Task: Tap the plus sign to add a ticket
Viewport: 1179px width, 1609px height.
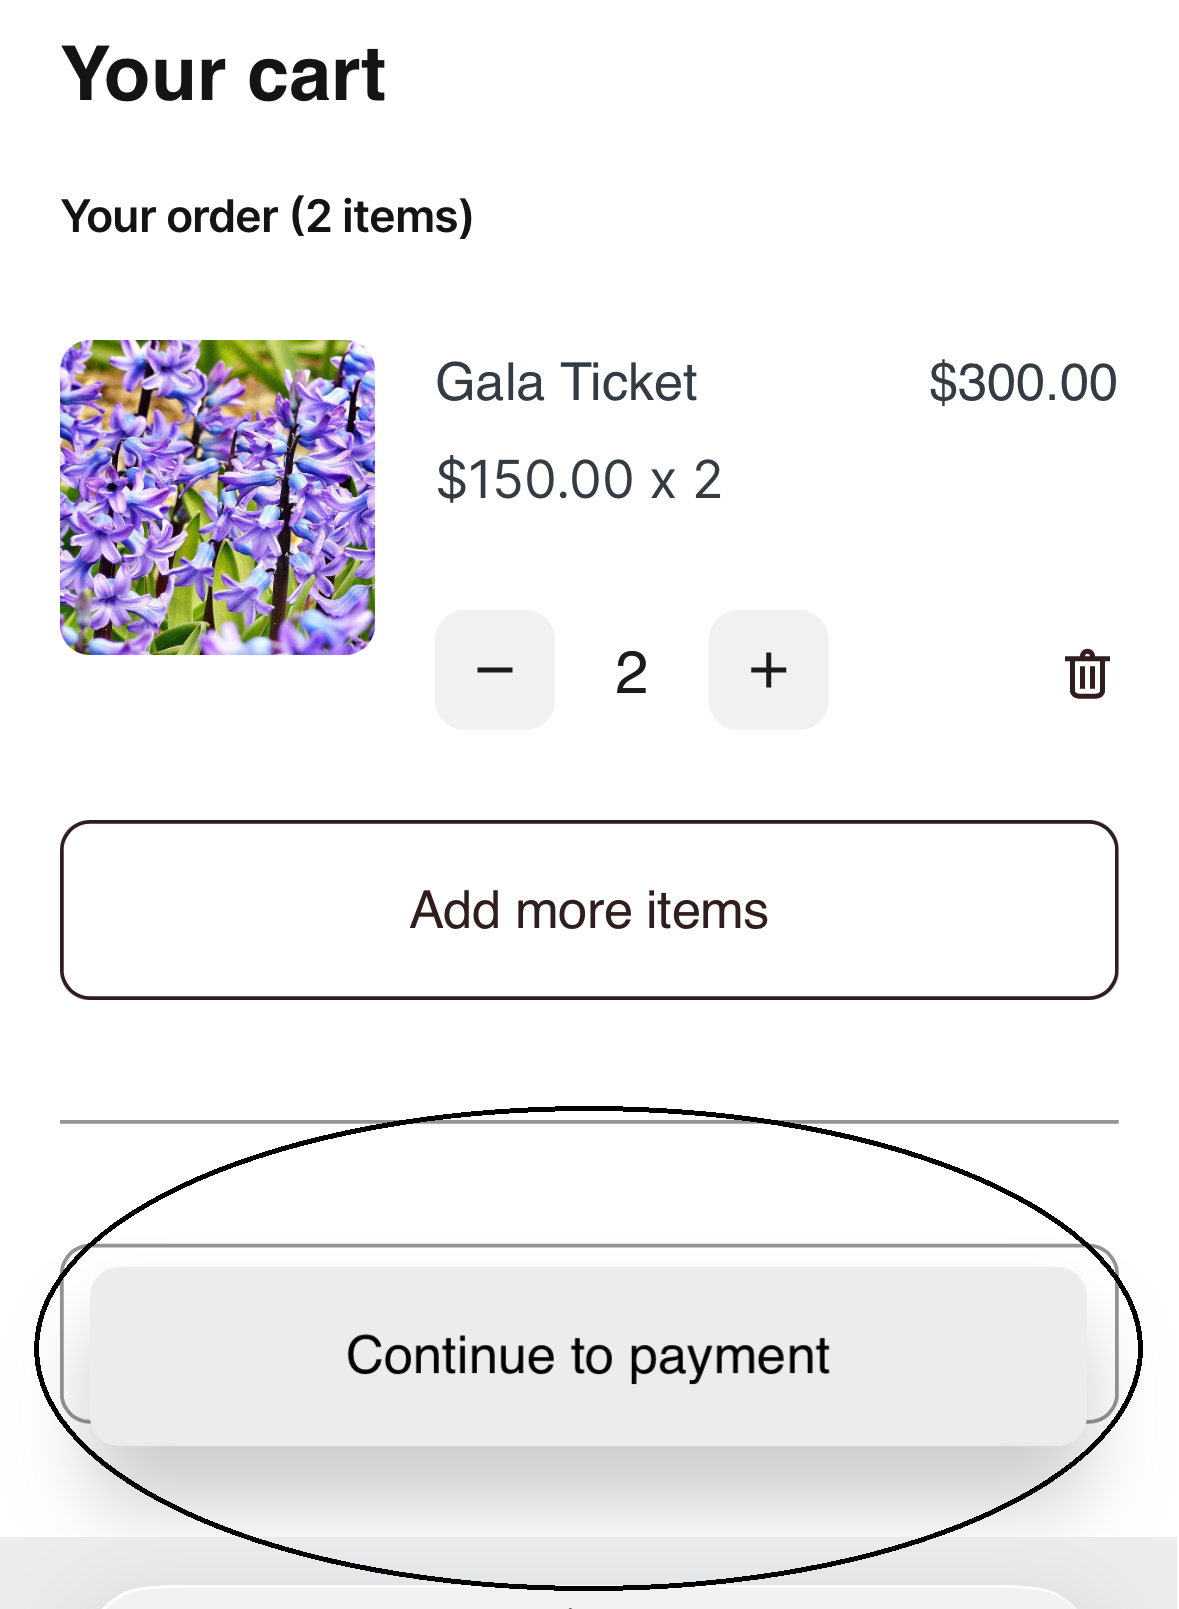Action: coord(768,670)
